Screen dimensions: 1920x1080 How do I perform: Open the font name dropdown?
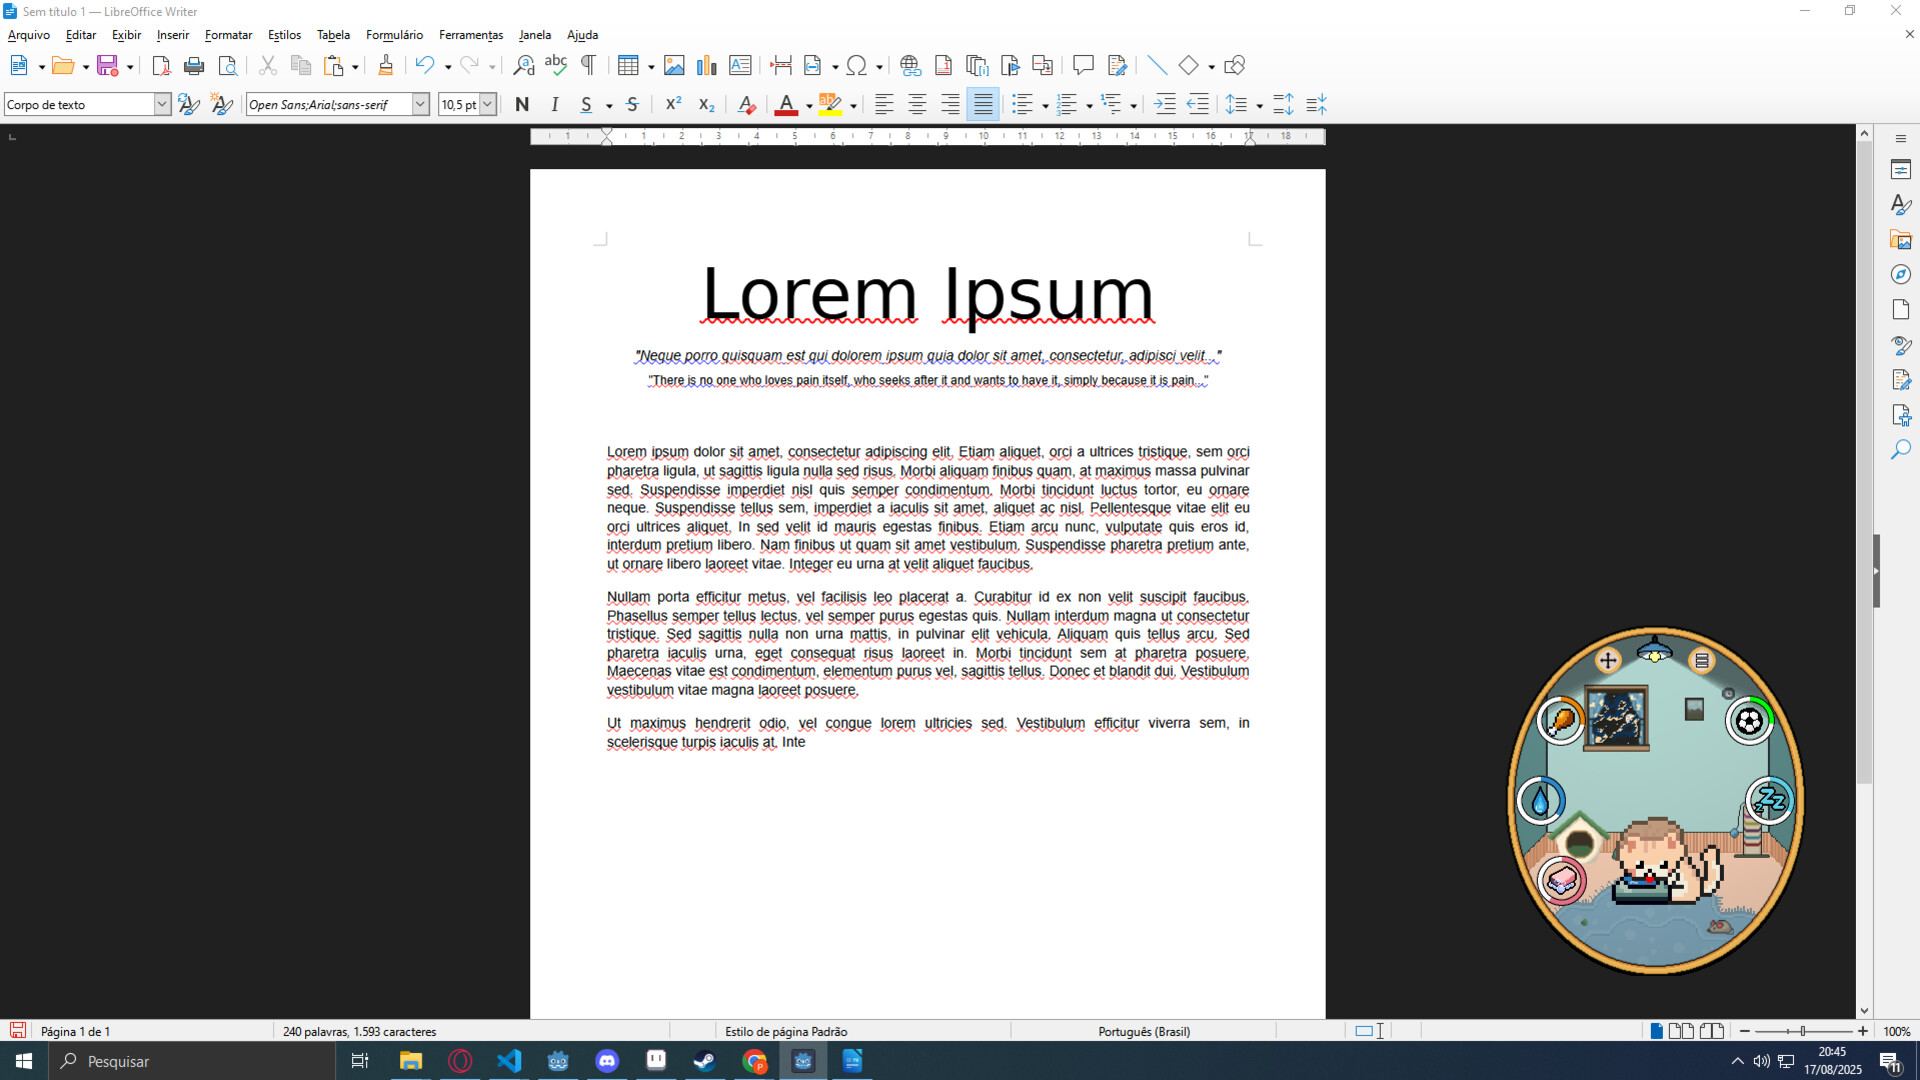coord(420,104)
